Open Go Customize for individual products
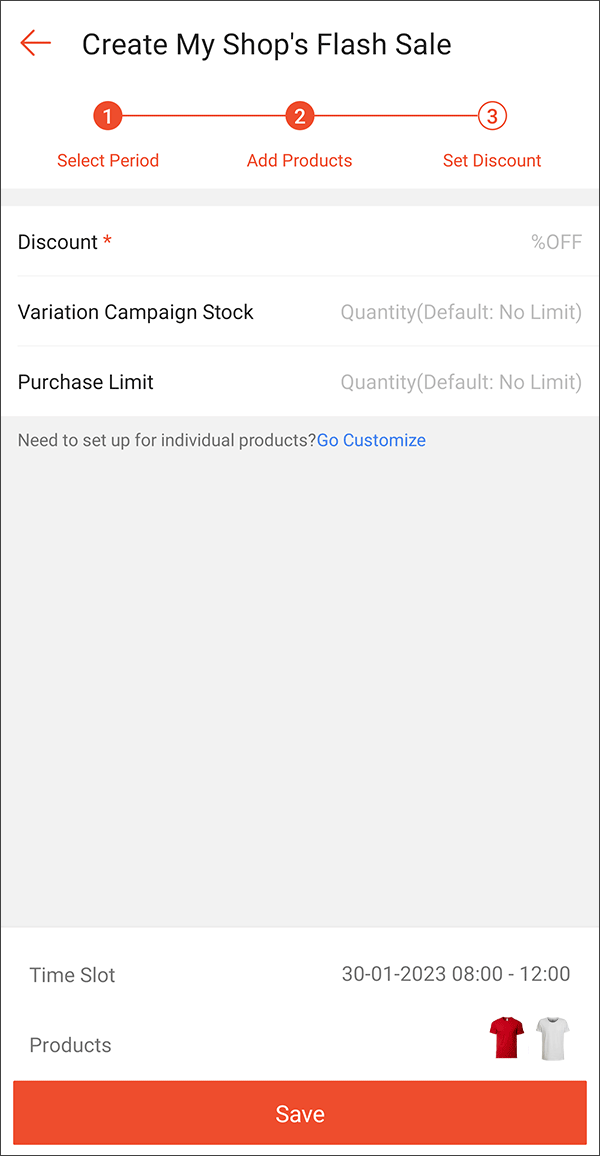The image size is (600, 1156). [x=371, y=440]
